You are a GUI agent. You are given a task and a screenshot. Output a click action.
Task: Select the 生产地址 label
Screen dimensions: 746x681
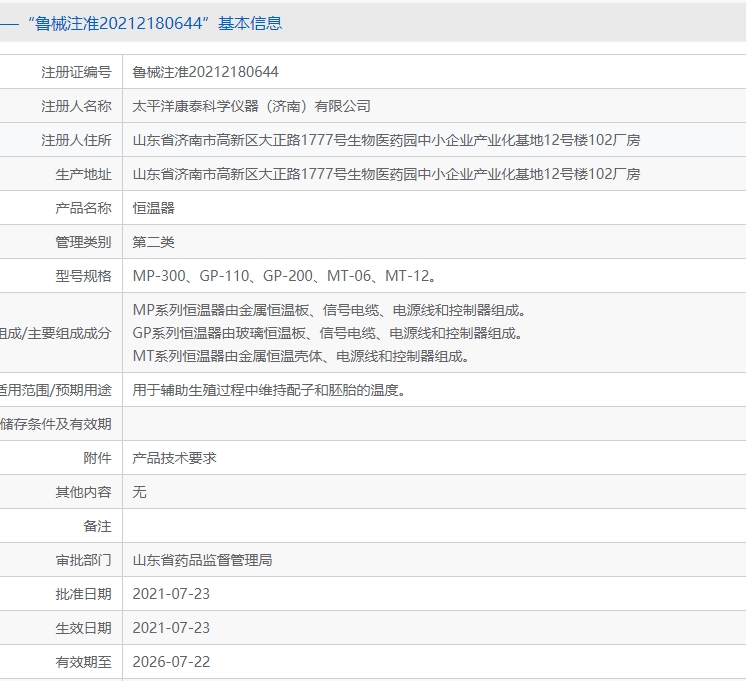[83, 174]
